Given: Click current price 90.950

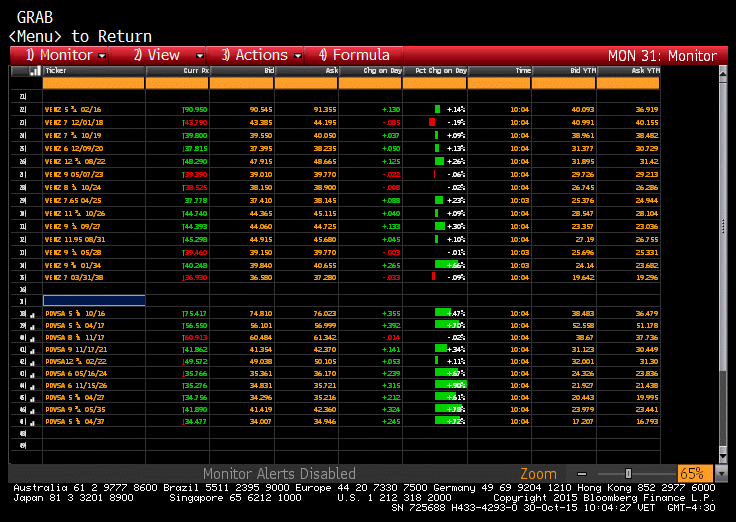Looking at the screenshot, I should (195, 110).
